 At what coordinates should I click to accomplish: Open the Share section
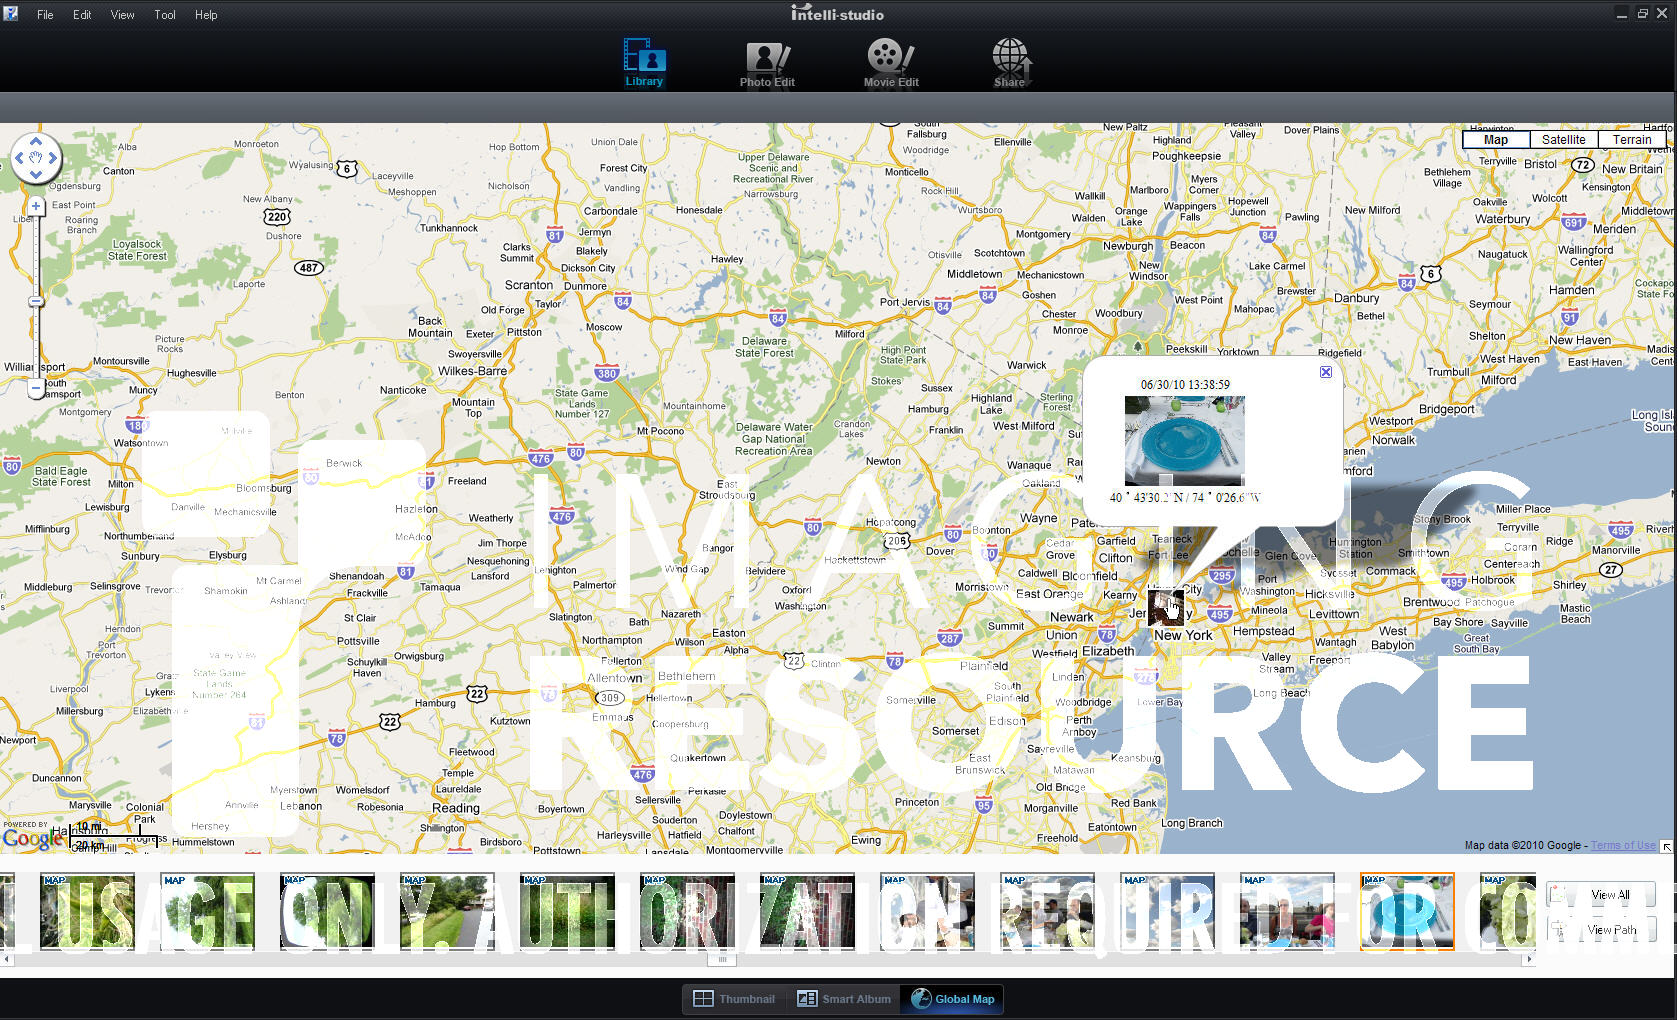click(x=1010, y=64)
